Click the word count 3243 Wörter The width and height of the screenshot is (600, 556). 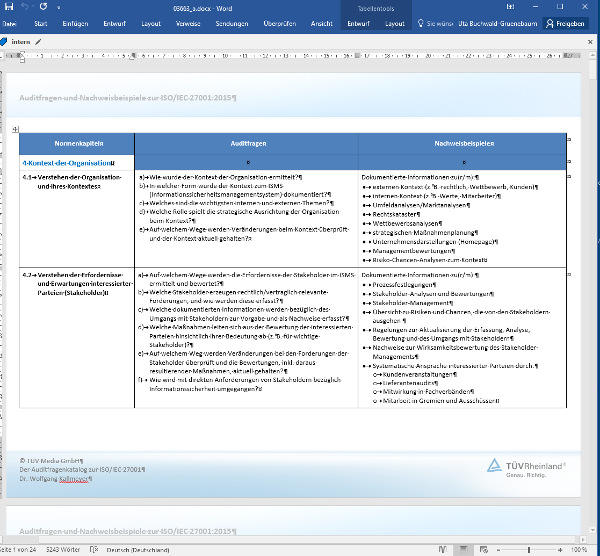tap(62, 550)
